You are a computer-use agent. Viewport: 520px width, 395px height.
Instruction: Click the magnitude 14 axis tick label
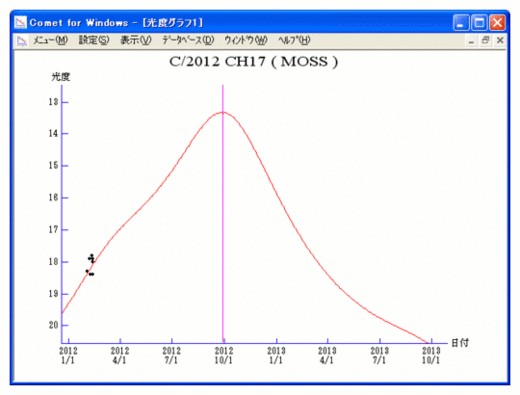pyautogui.click(x=53, y=134)
